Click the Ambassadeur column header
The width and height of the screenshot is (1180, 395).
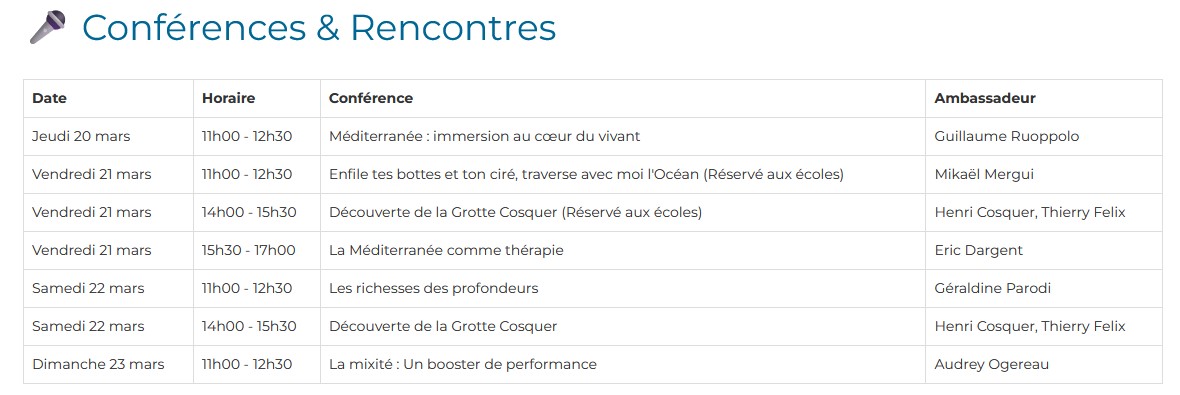[985, 98]
